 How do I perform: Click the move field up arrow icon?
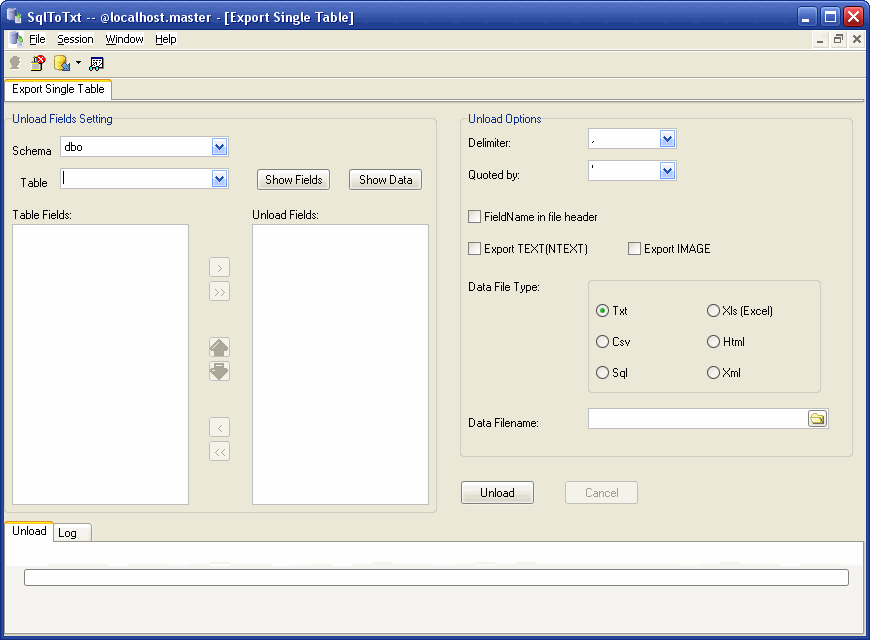(219, 347)
